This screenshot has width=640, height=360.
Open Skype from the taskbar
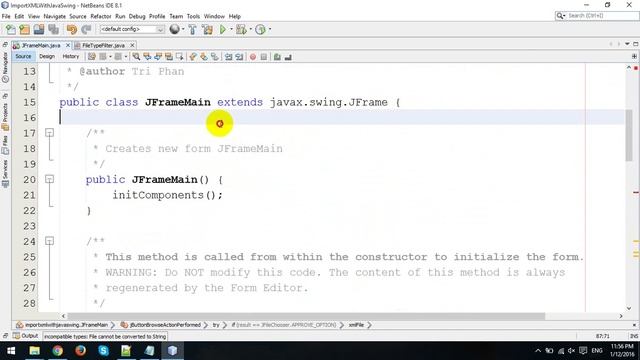coord(103,351)
